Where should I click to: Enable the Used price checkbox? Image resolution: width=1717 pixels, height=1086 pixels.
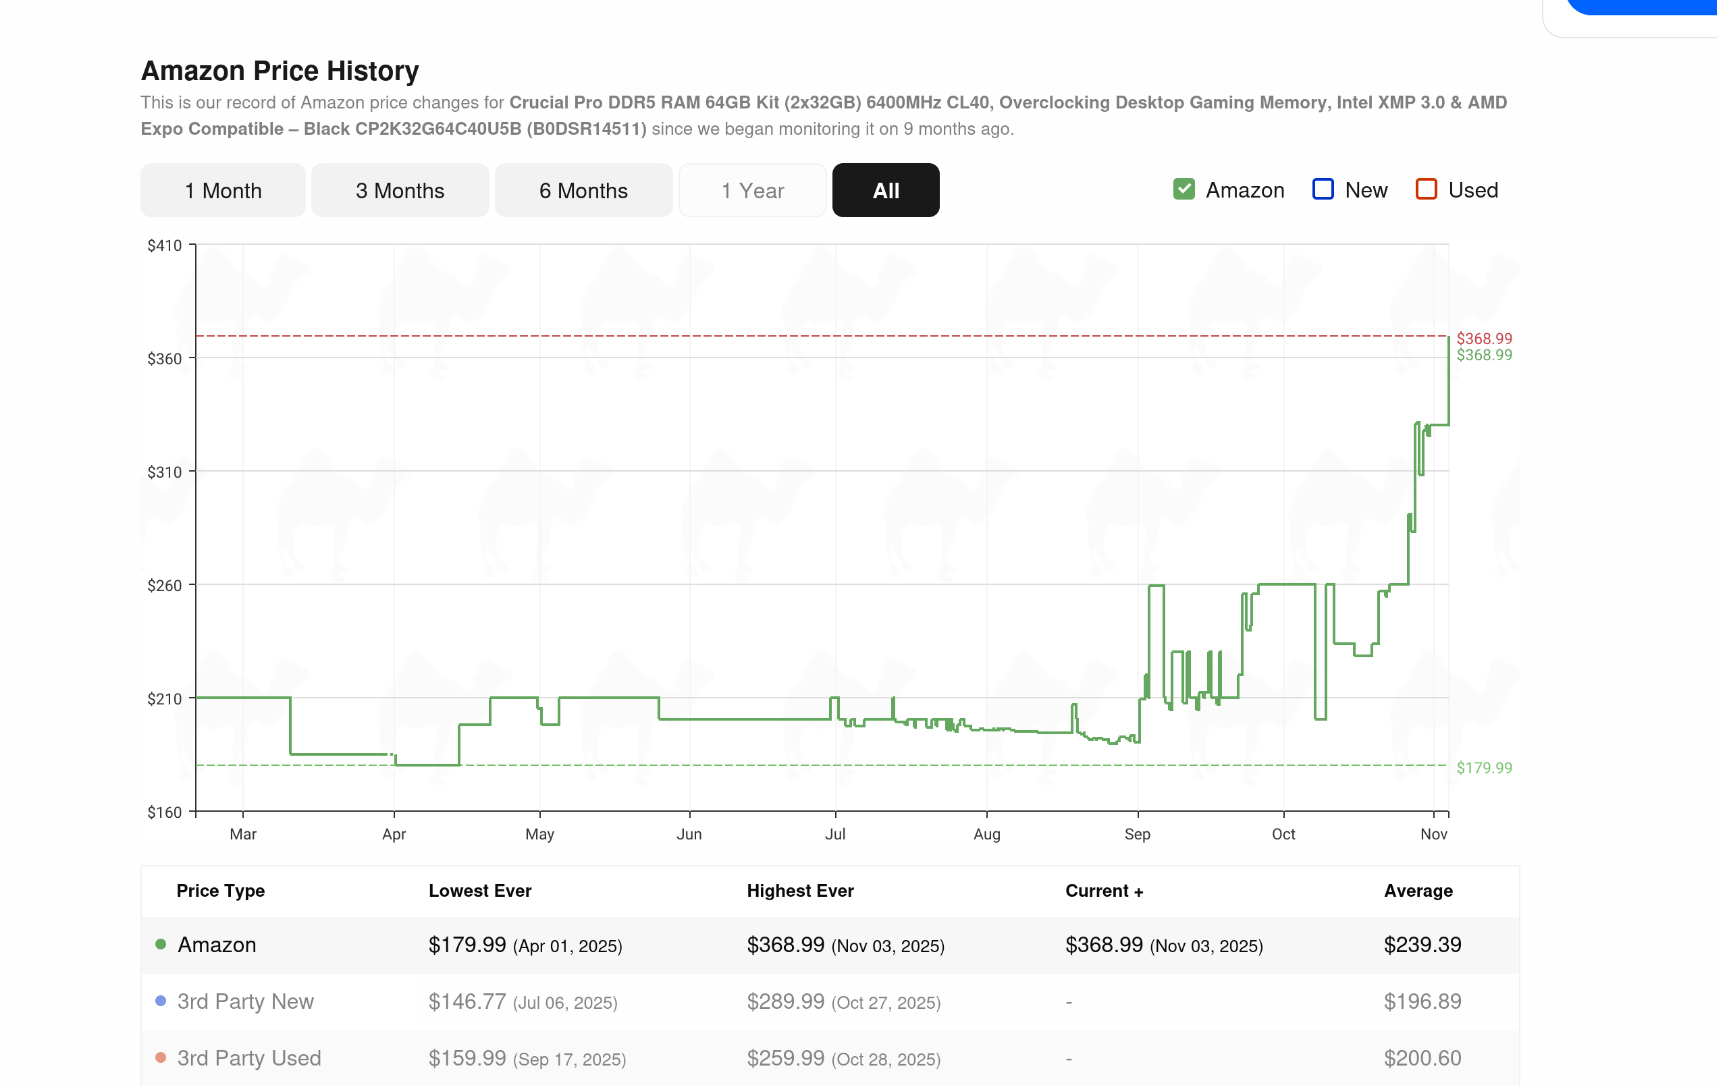pyautogui.click(x=1426, y=188)
